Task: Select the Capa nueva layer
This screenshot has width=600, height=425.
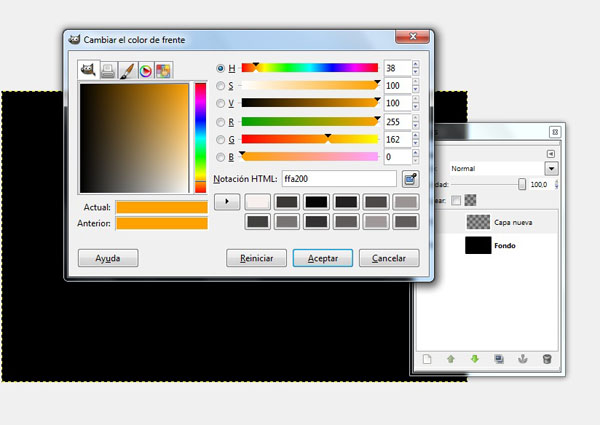Action: pos(496,222)
